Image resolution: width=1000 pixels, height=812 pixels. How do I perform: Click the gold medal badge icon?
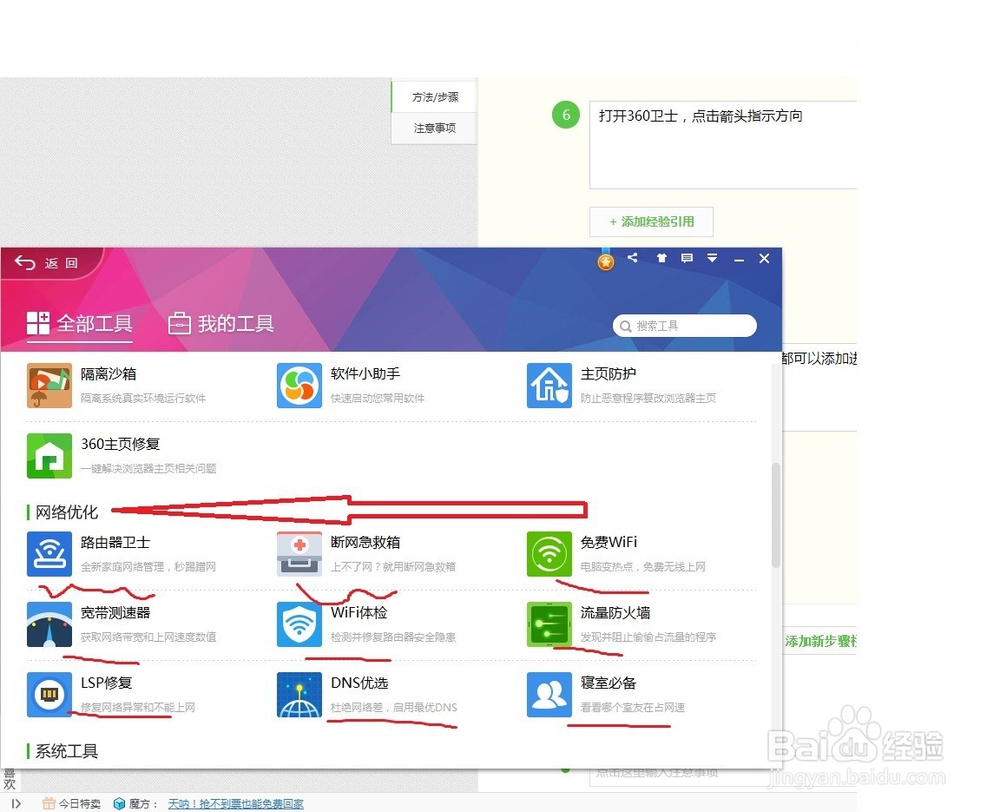click(x=606, y=260)
